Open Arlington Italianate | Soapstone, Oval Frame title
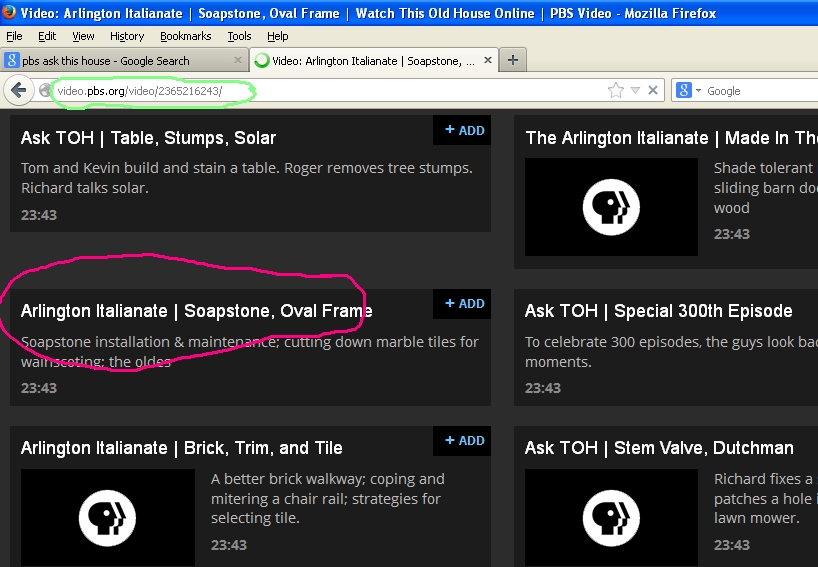Image resolution: width=818 pixels, height=567 pixels. pos(197,311)
